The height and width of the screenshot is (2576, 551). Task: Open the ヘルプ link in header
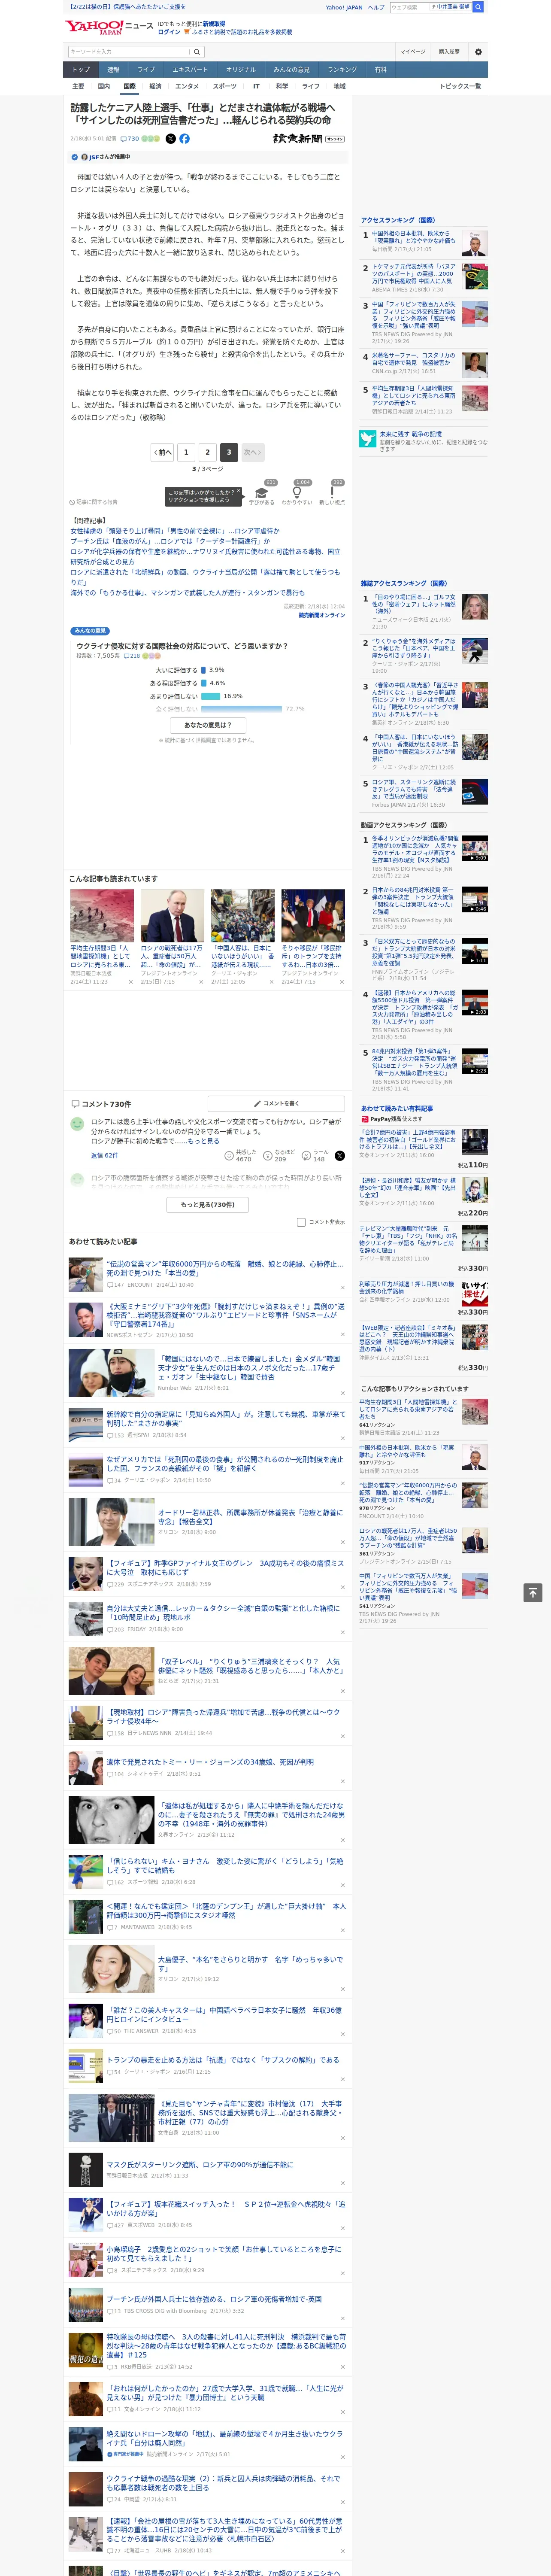point(375,7)
